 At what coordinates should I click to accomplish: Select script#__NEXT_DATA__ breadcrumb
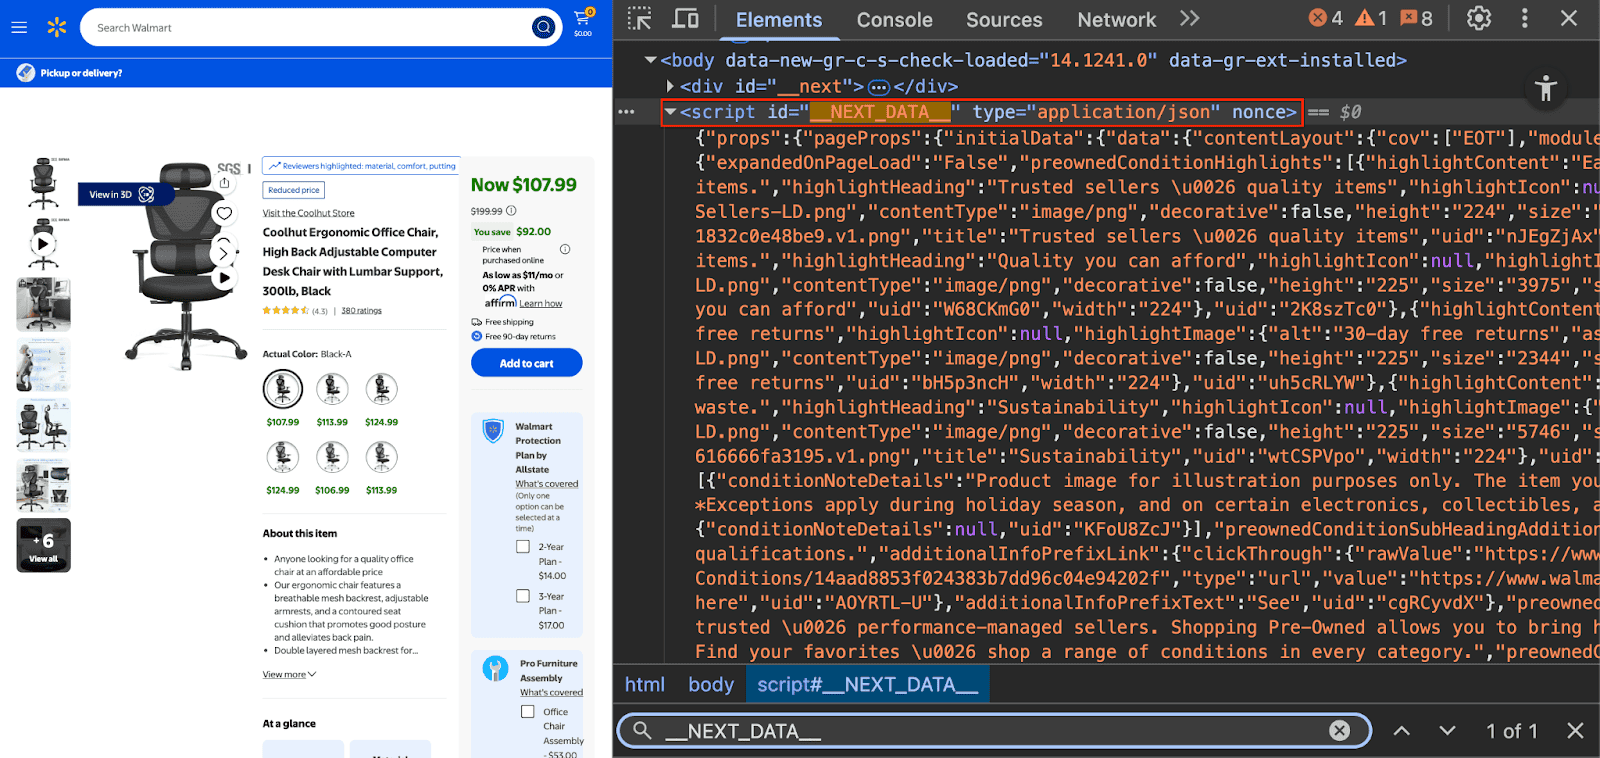(867, 685)
